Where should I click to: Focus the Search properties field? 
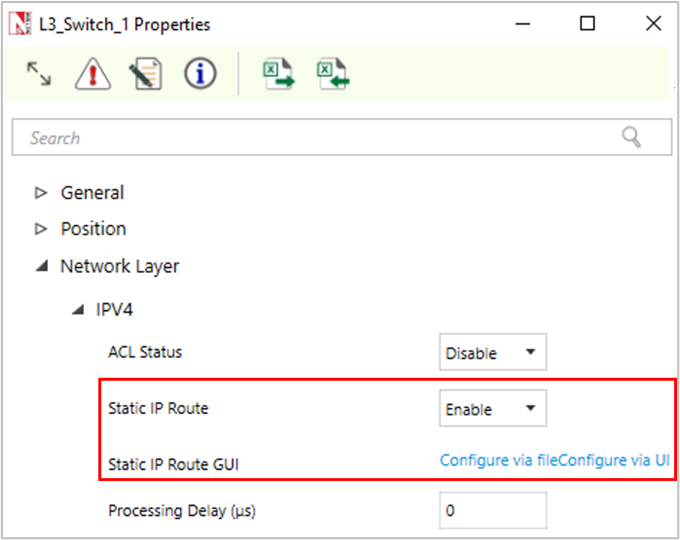click(320, 138)
